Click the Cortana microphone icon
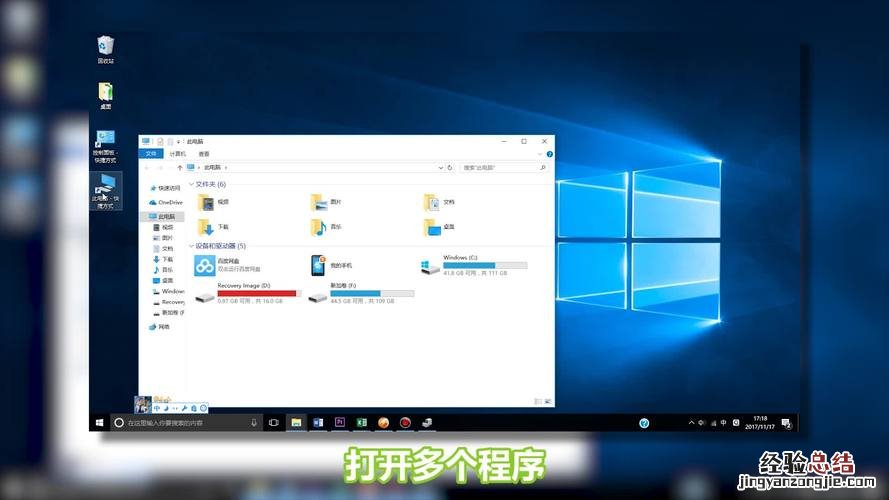Screen dimensions: 889x500 click(x=254, y=423)
